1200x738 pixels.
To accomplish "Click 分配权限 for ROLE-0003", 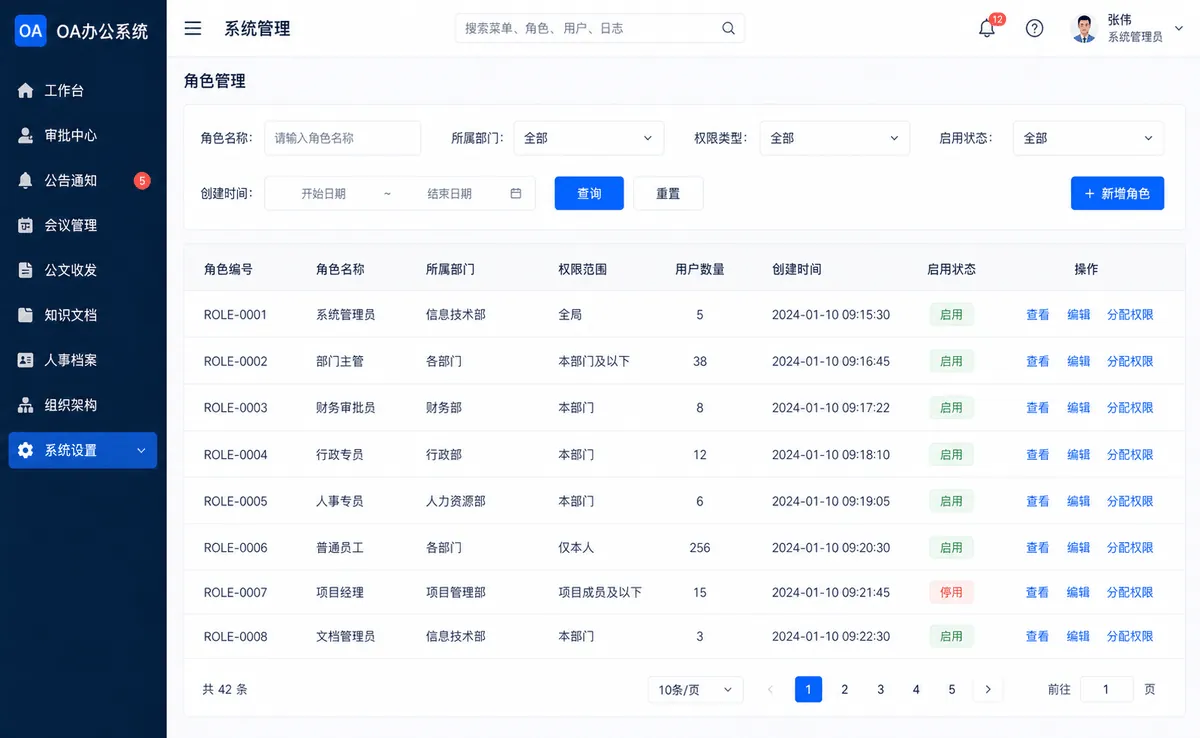I will click(1130, 408).
